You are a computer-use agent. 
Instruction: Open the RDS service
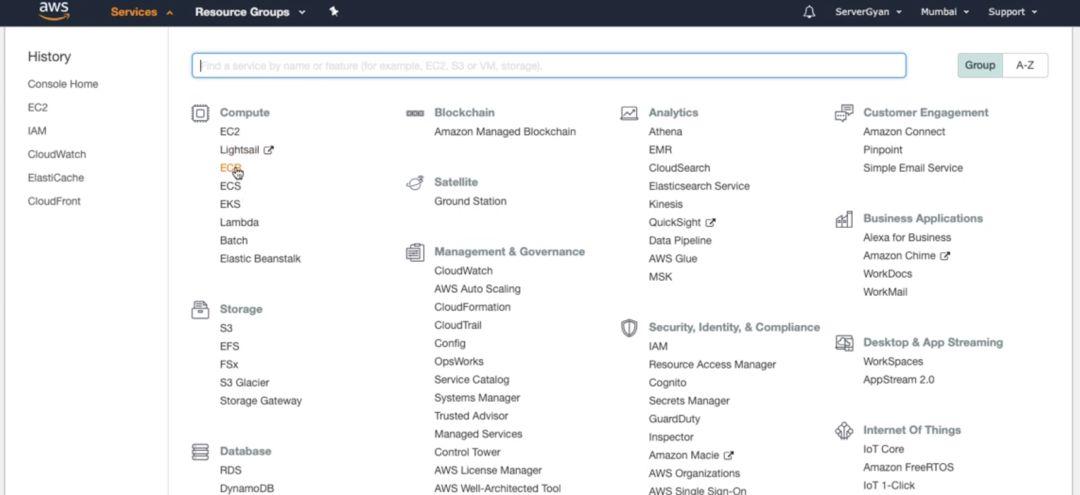point(231,470)
